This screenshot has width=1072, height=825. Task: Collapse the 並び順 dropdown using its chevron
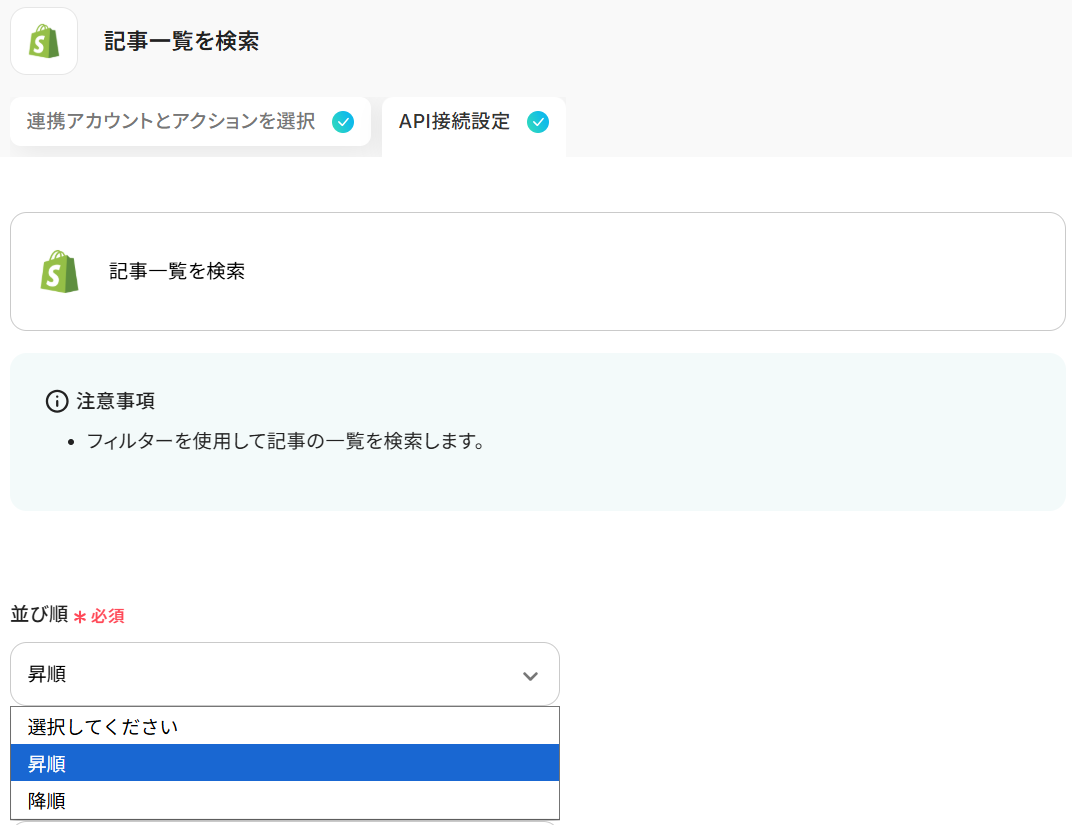pyautogui.click(x=530, y=676)
